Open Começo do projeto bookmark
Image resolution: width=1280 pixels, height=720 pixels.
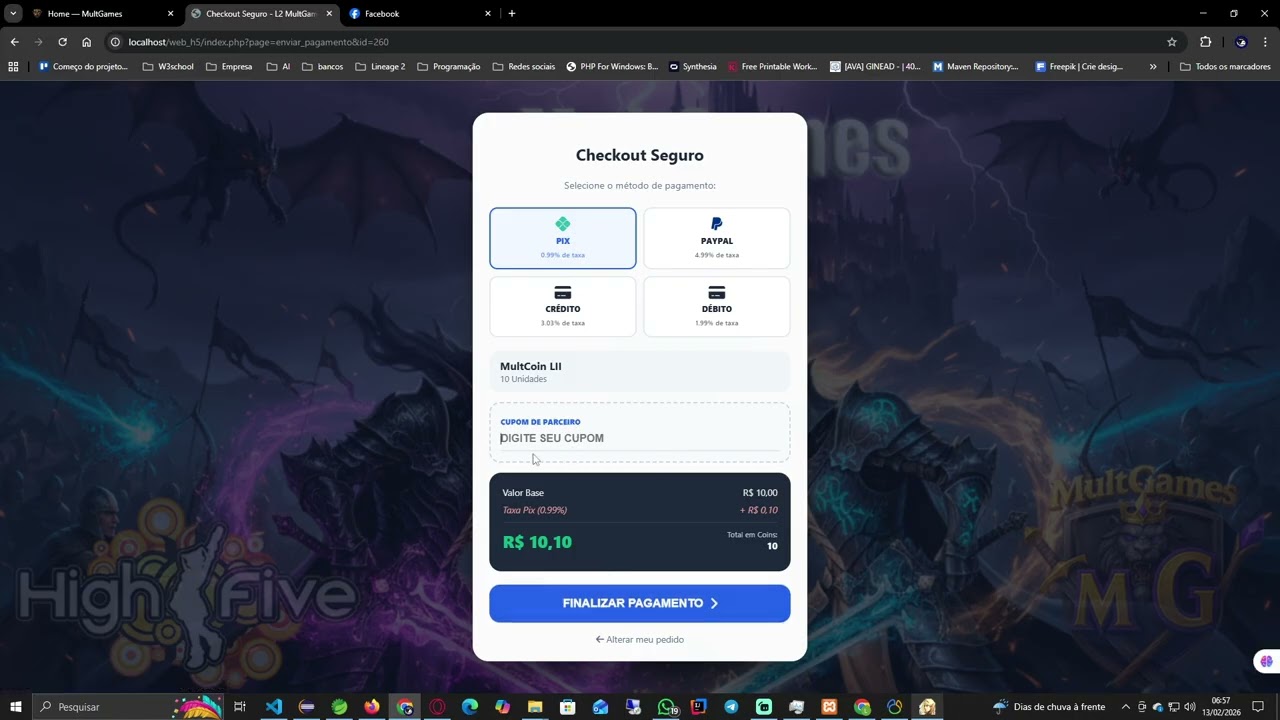[x=82, y=67]
